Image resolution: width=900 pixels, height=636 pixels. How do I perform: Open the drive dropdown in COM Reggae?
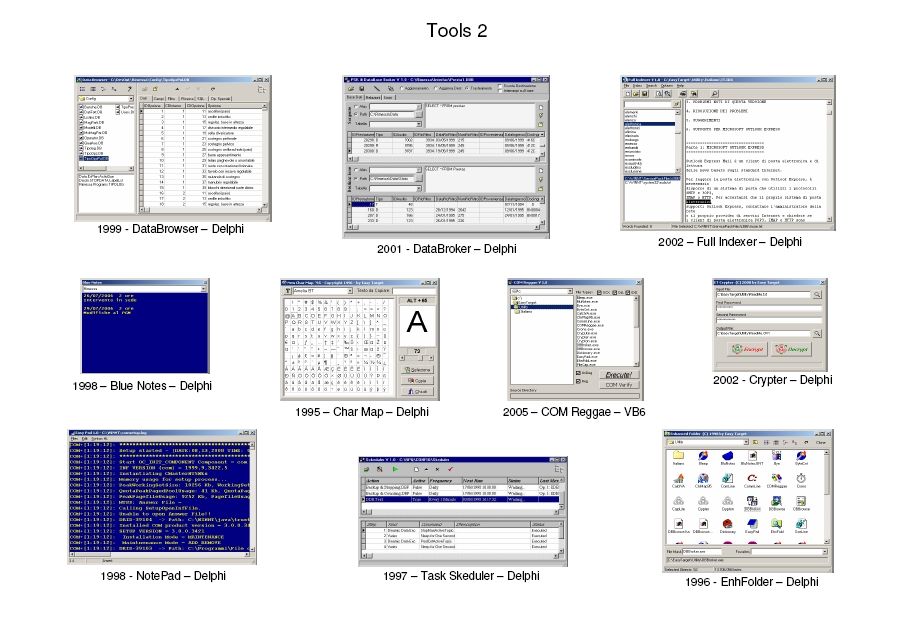point(570,291)
